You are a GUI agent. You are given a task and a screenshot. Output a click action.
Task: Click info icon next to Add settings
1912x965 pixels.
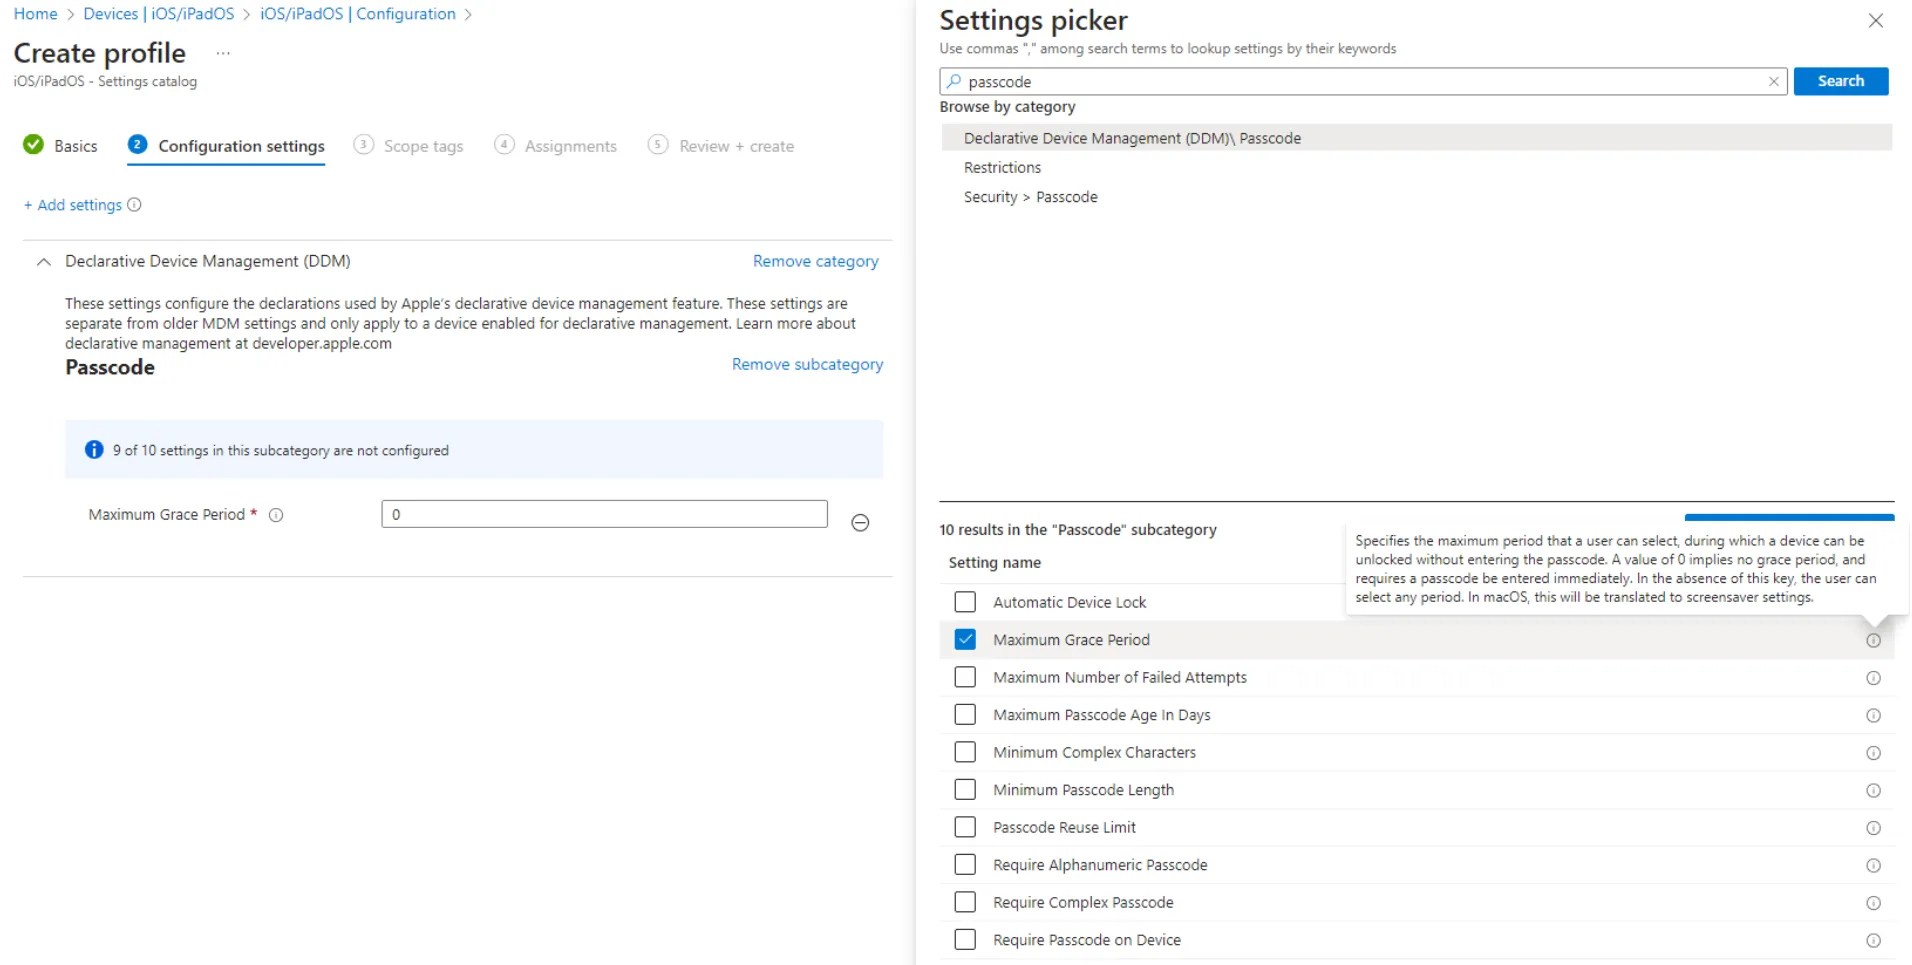[135, 205]
